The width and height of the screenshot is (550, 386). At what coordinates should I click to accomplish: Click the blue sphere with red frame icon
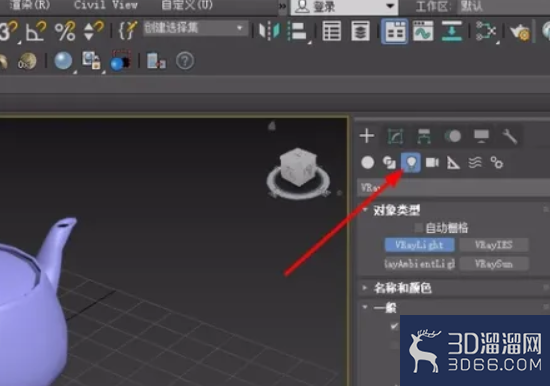click(121, 61)
